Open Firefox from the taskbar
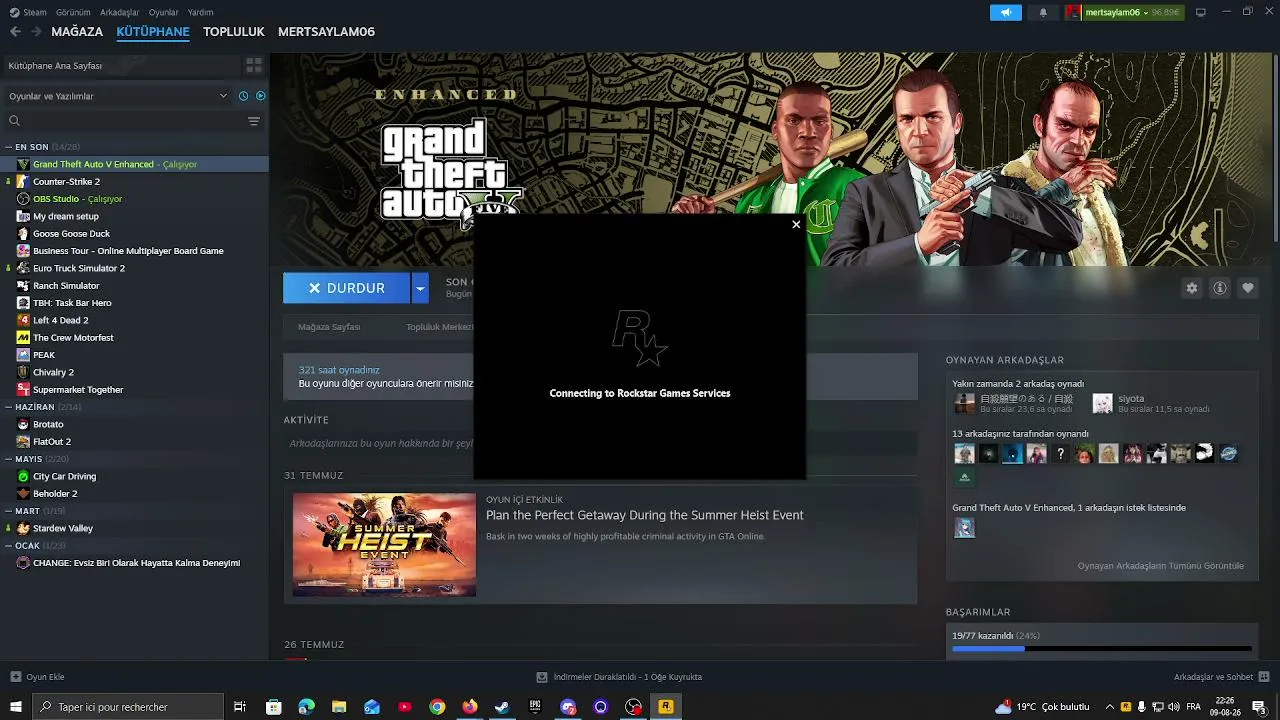 [x=470, y=707]
